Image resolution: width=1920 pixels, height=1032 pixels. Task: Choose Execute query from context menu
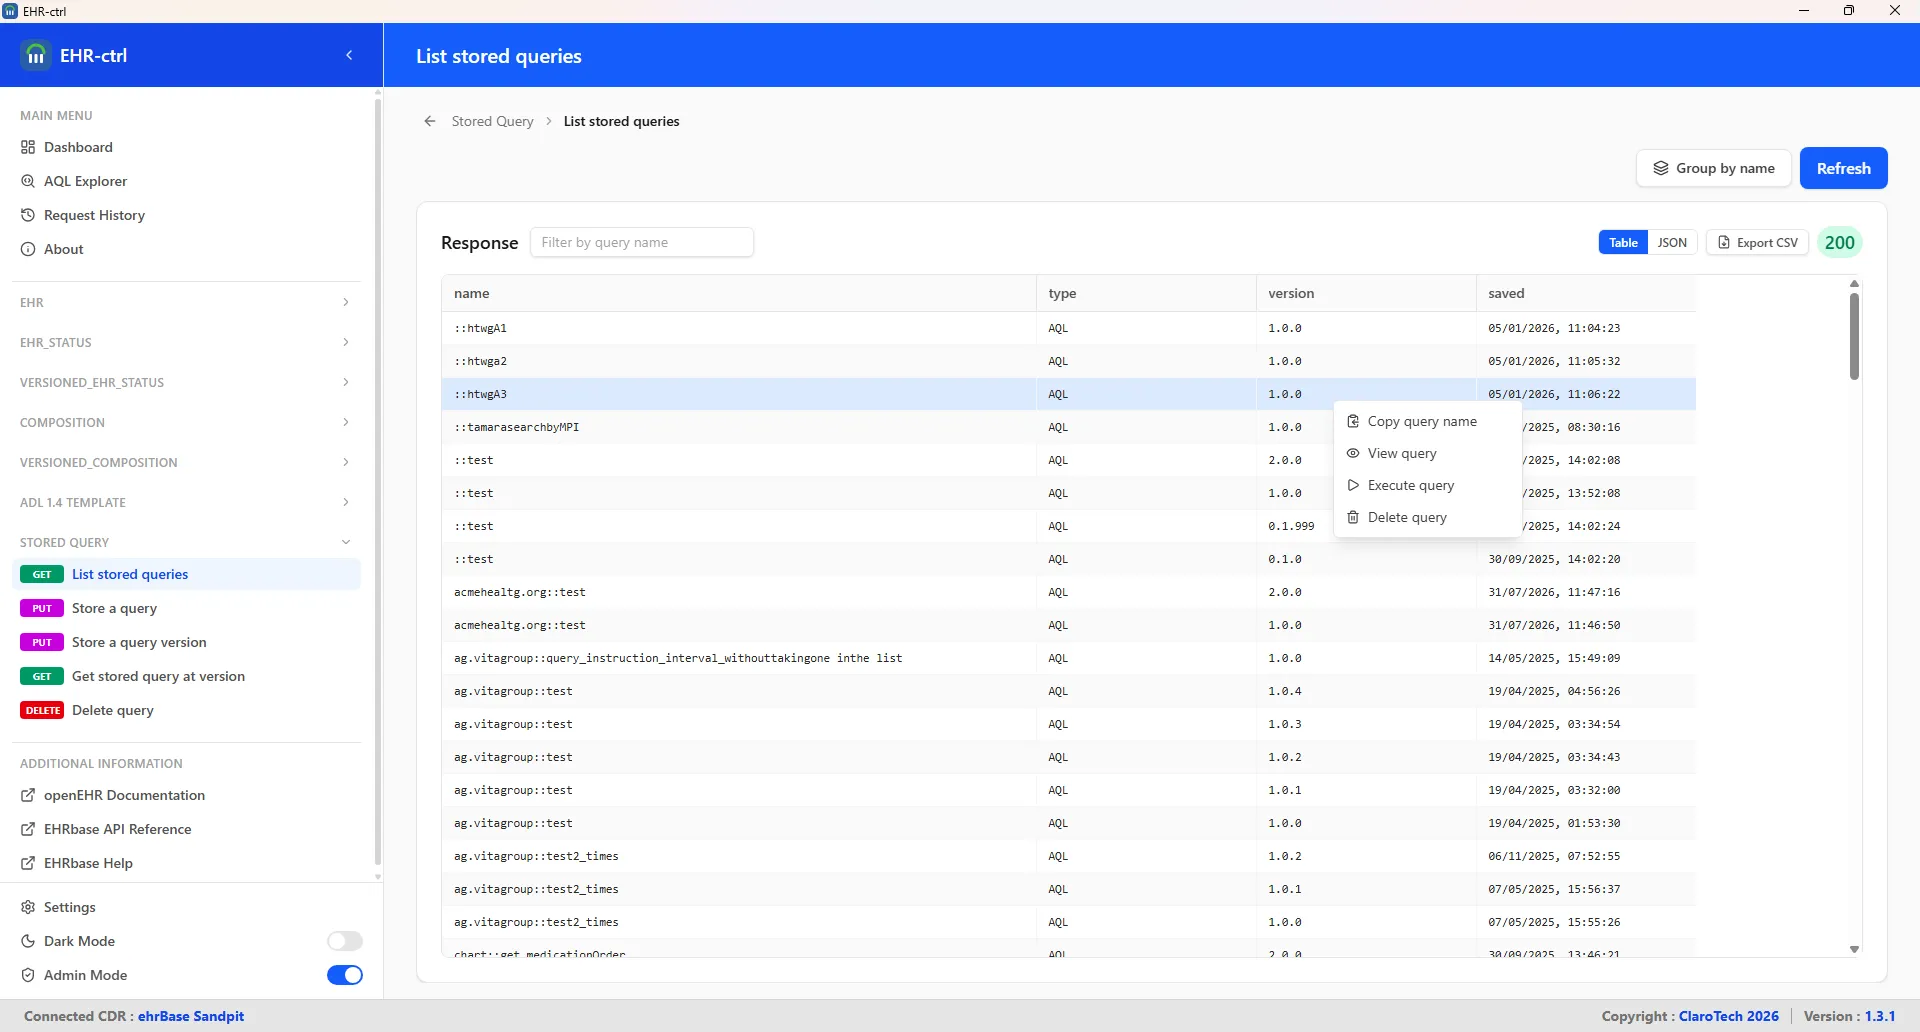1427,485
